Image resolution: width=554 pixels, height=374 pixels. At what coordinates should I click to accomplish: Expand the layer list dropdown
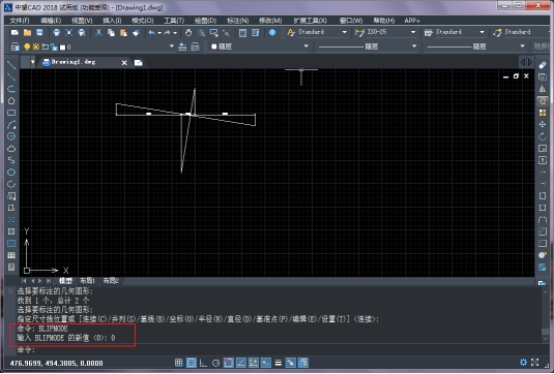(x=171, y=46)
